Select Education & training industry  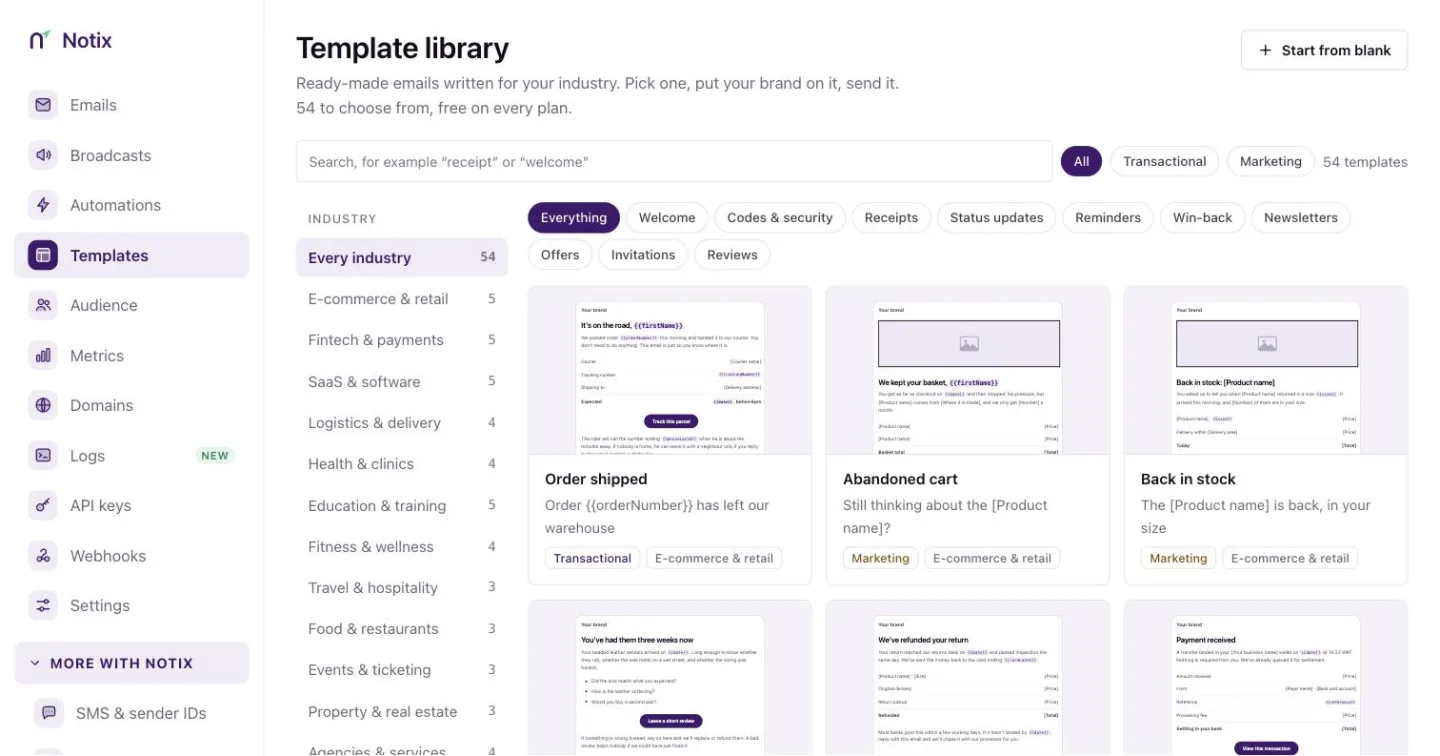(402, 505)
